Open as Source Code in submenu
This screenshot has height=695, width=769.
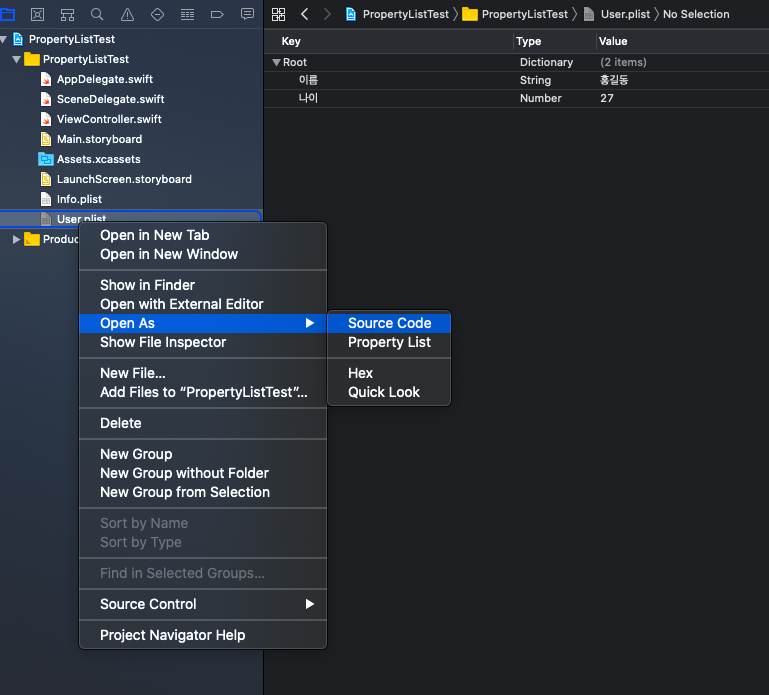click(389, 323)
